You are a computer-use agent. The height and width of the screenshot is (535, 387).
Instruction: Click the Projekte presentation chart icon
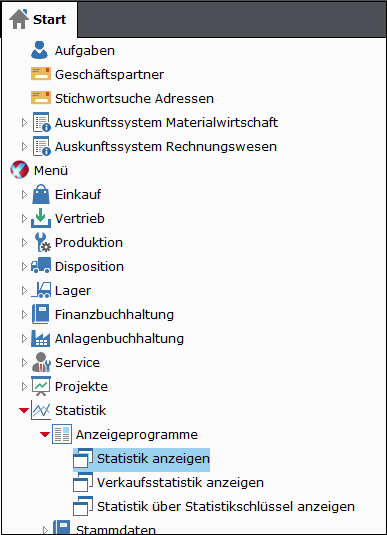41,386
